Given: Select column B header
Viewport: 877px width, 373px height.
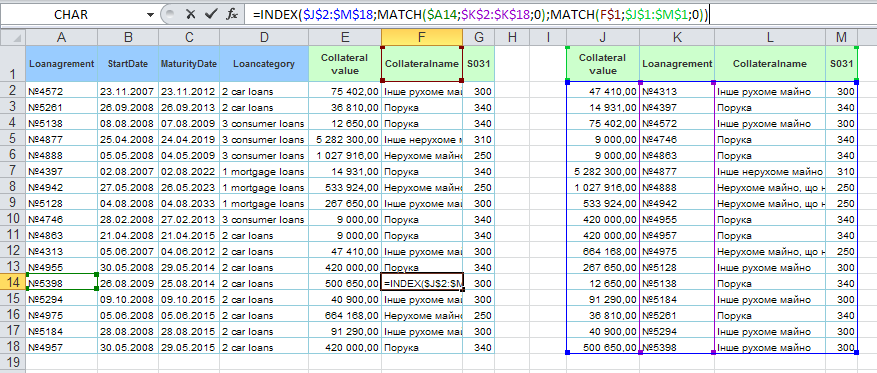Looking at the screenshot, I should tap(128, 37).
